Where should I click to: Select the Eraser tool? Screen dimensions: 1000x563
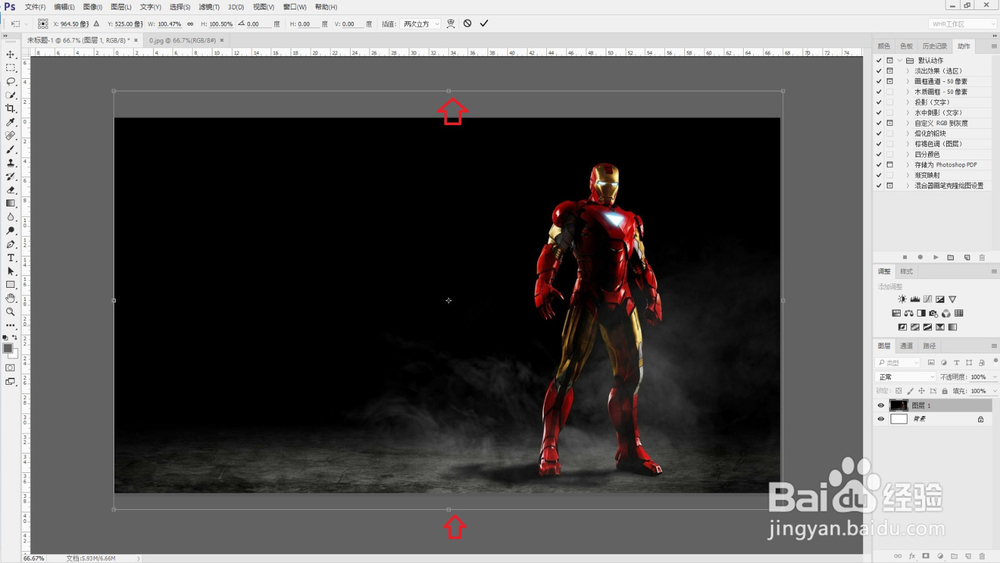10,190
